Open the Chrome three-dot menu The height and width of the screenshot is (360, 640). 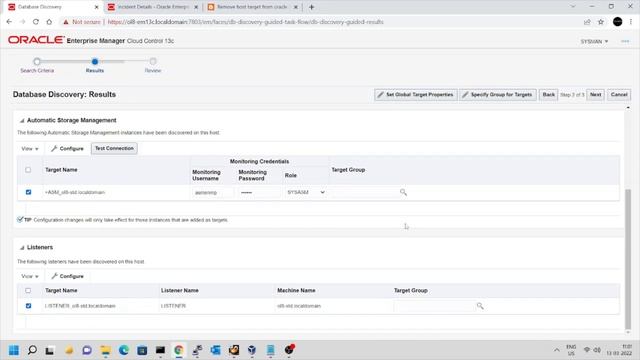[x=632, y=22]
